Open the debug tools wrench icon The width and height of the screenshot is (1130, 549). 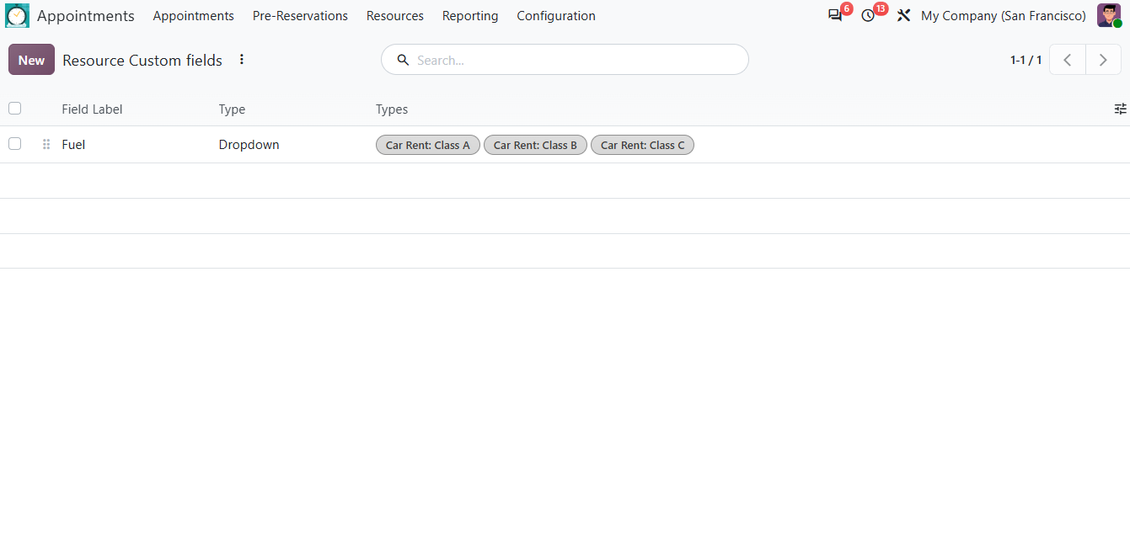(x=903, y=16)
